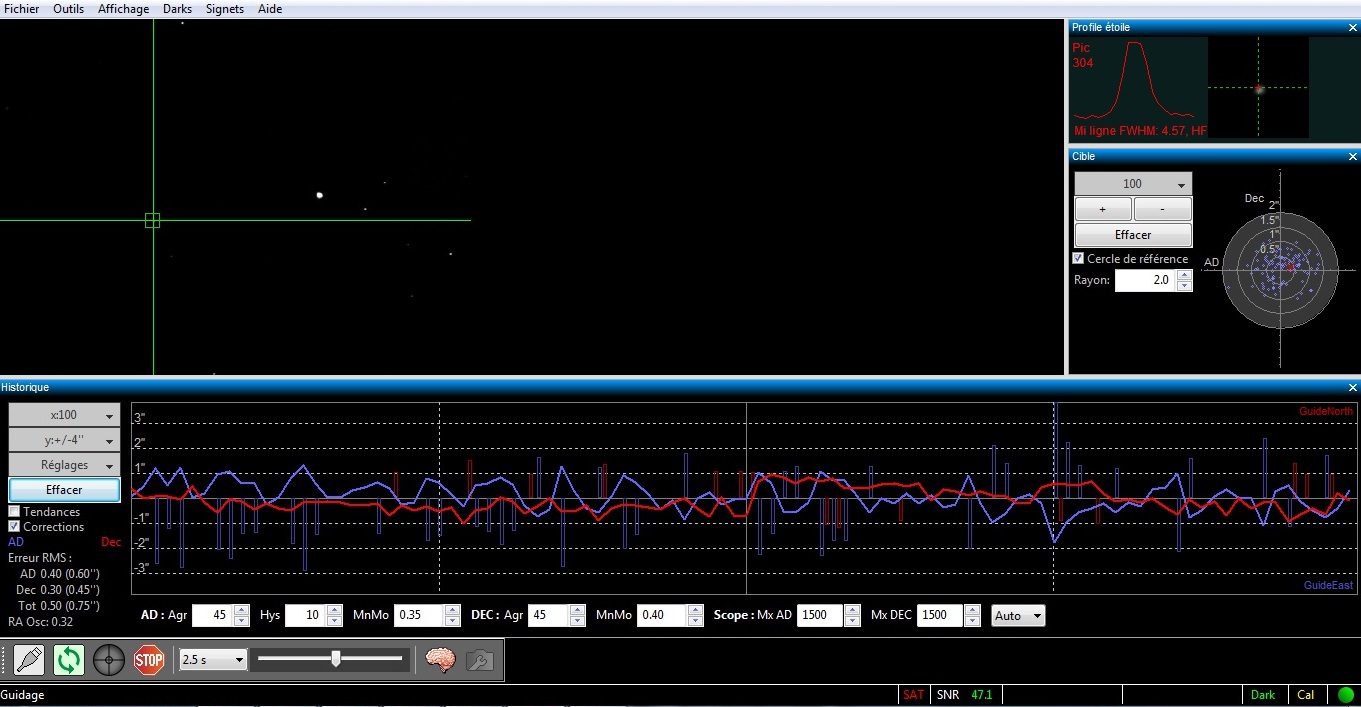1361x707 pixels.
Task: Click the camera connect (USB plug) icon
Action: [29, 659]
